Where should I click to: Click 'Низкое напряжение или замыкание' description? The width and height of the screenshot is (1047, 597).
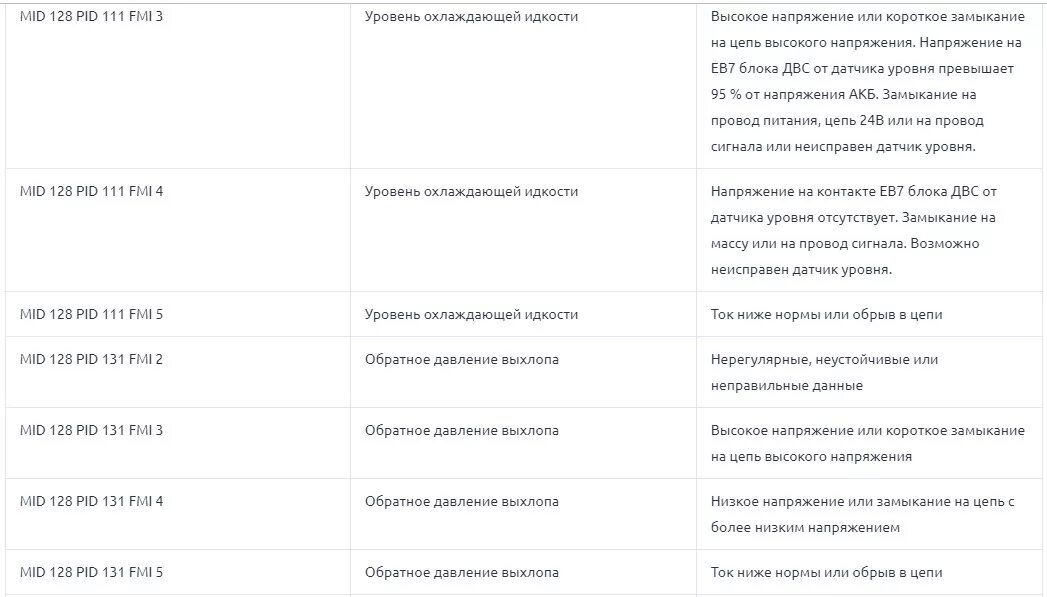[x=862, y=514]
